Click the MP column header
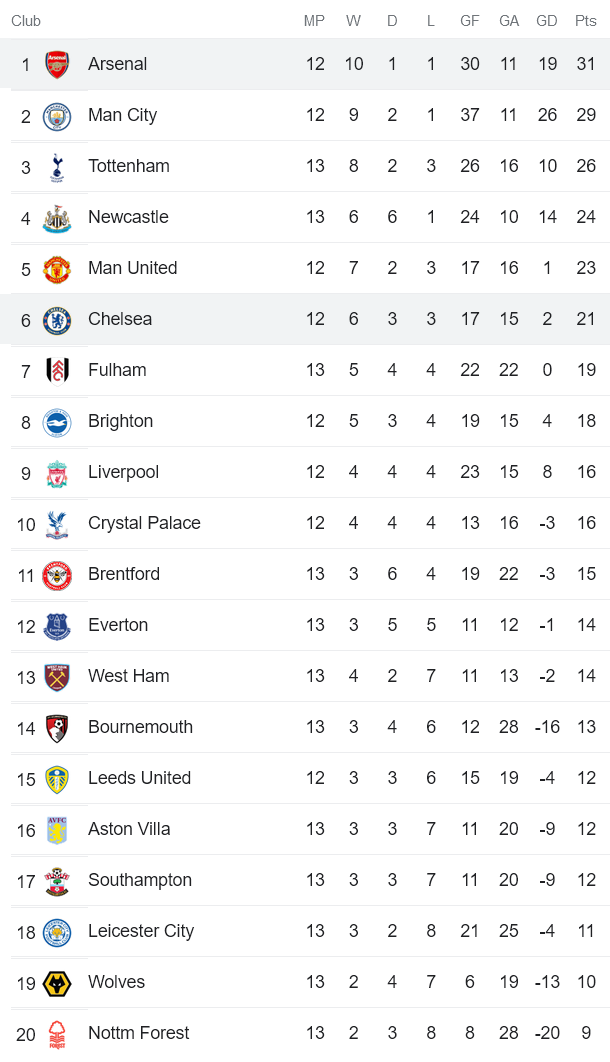Screen dimensions: 610x1062 (315, 21)
